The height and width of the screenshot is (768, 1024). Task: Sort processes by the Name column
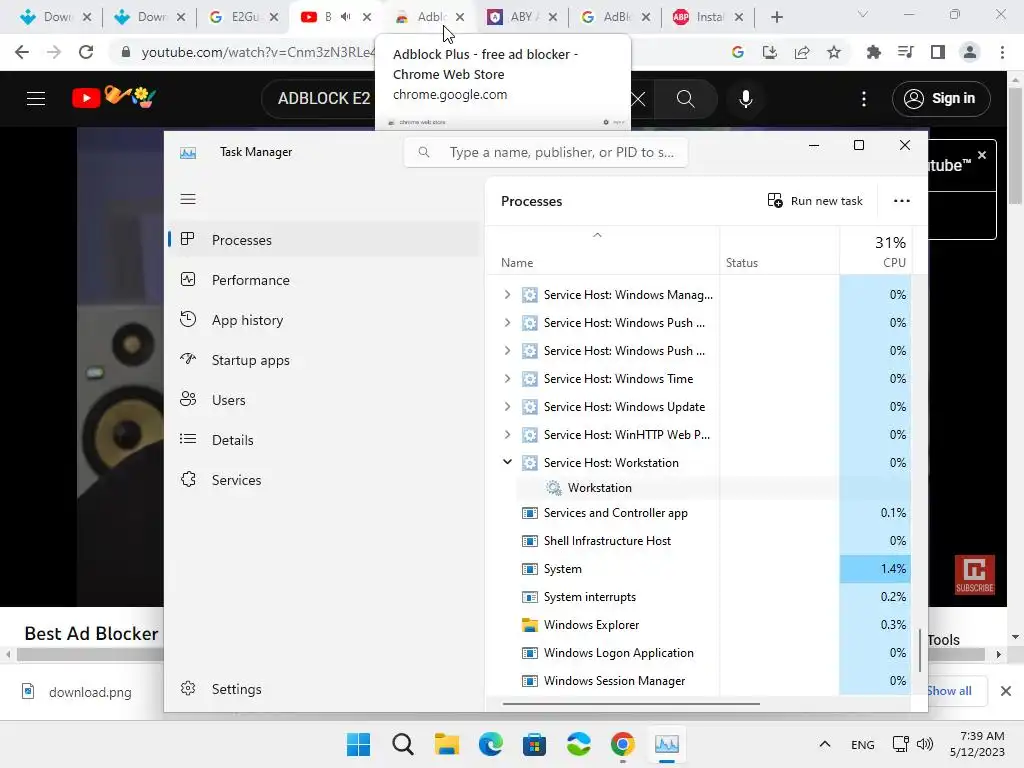(602, 251)
